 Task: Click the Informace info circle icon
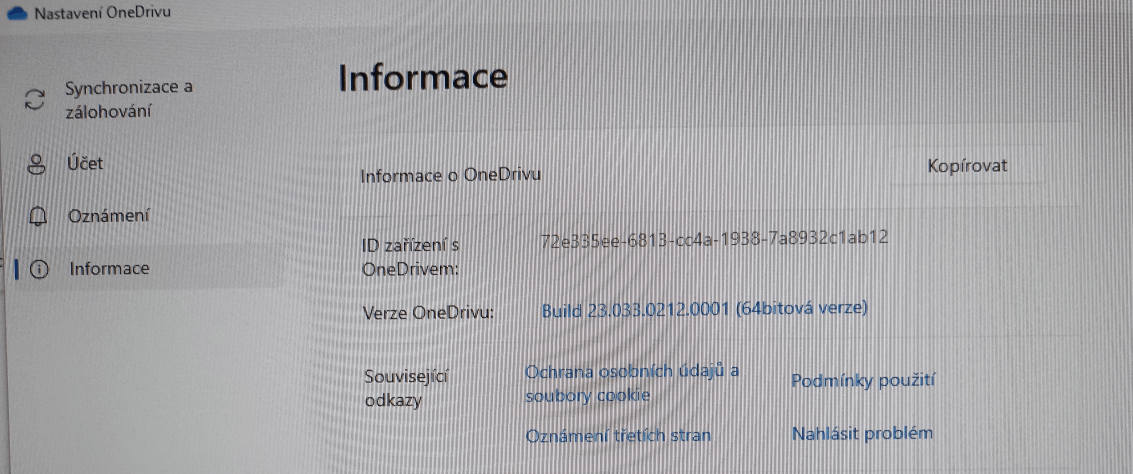39,270
